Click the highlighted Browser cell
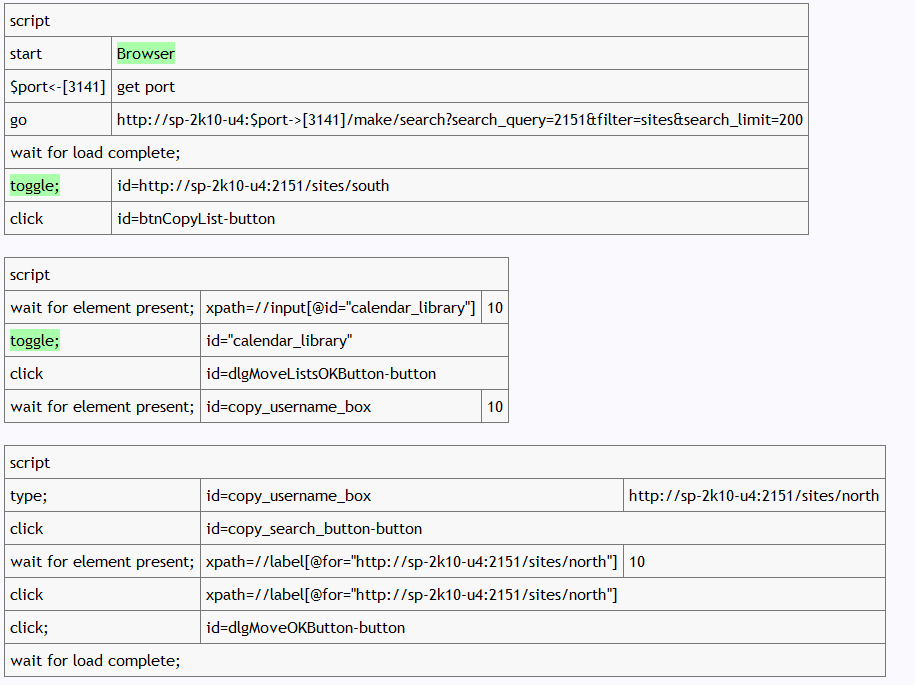This screenshot has height=685, width=915. 146,54
